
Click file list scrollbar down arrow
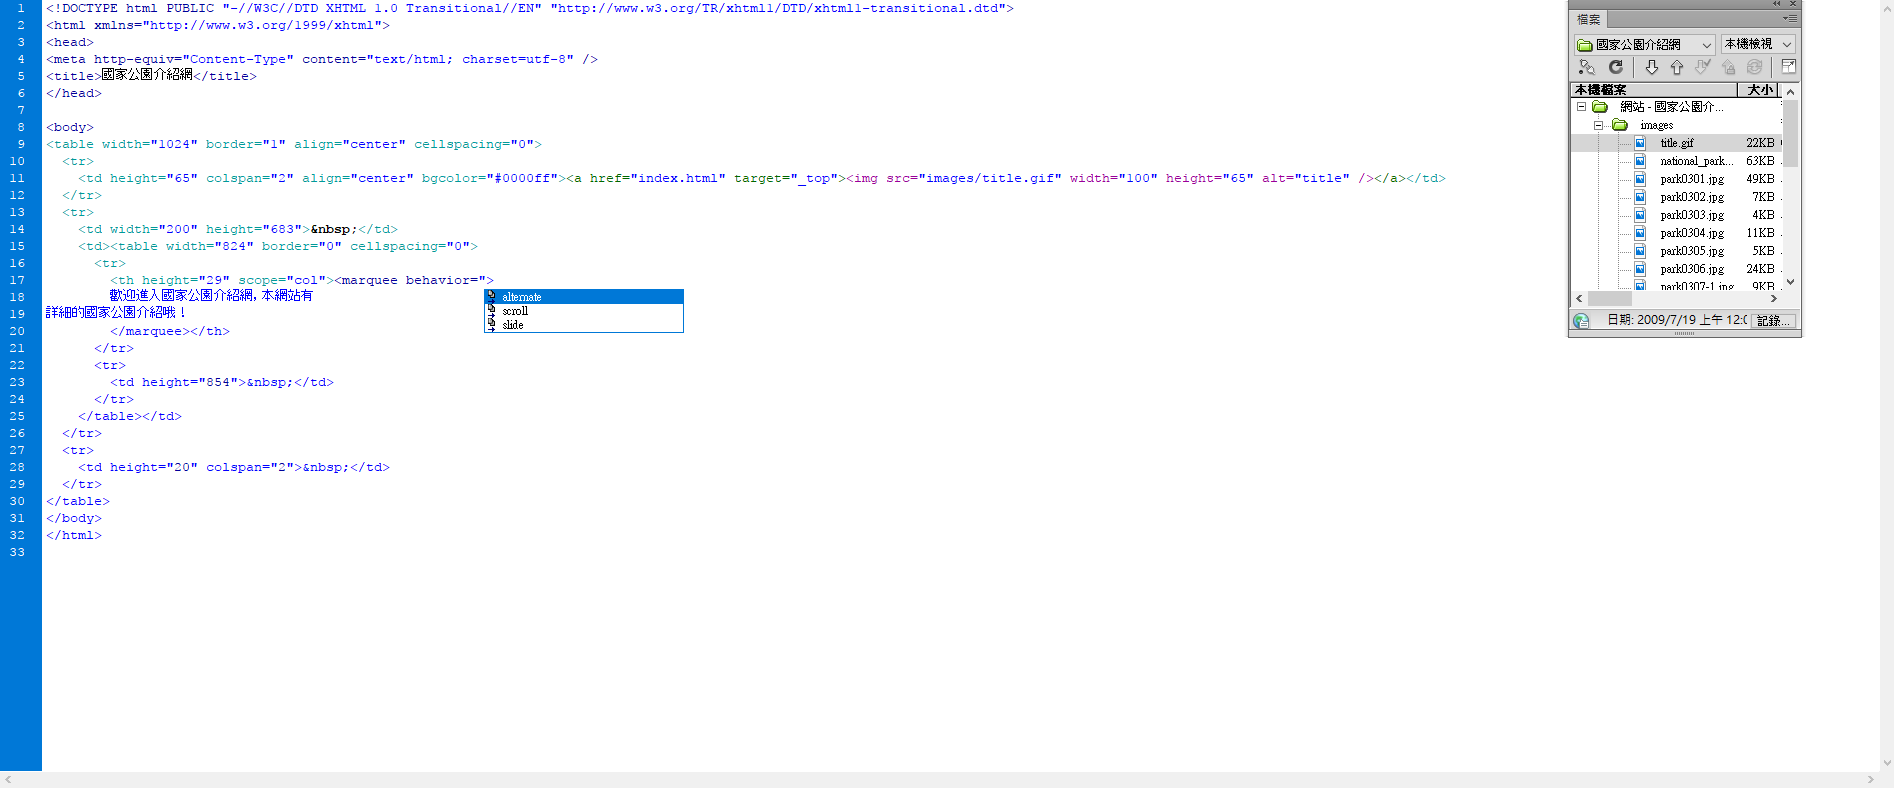pyautogui.click(x=1790, y=282)
